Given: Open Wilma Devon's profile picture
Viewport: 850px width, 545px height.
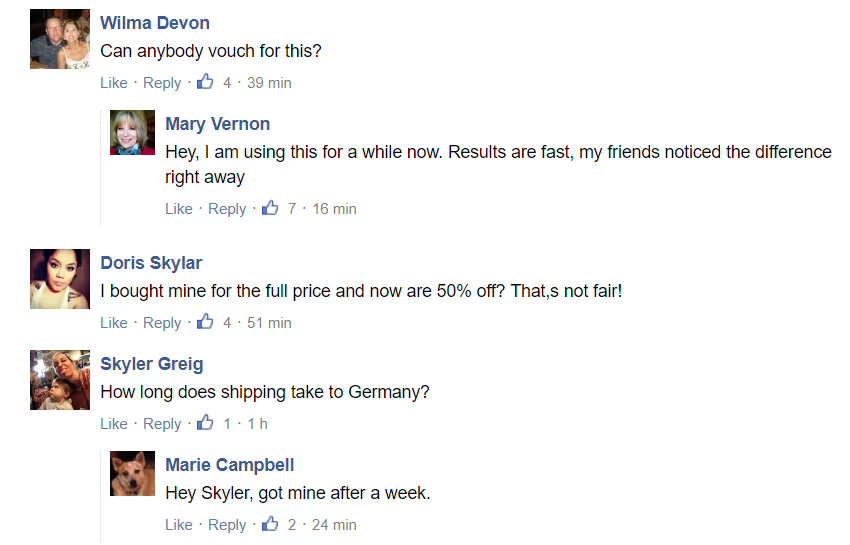Looking at the screenshot, I should pos(60,40).
